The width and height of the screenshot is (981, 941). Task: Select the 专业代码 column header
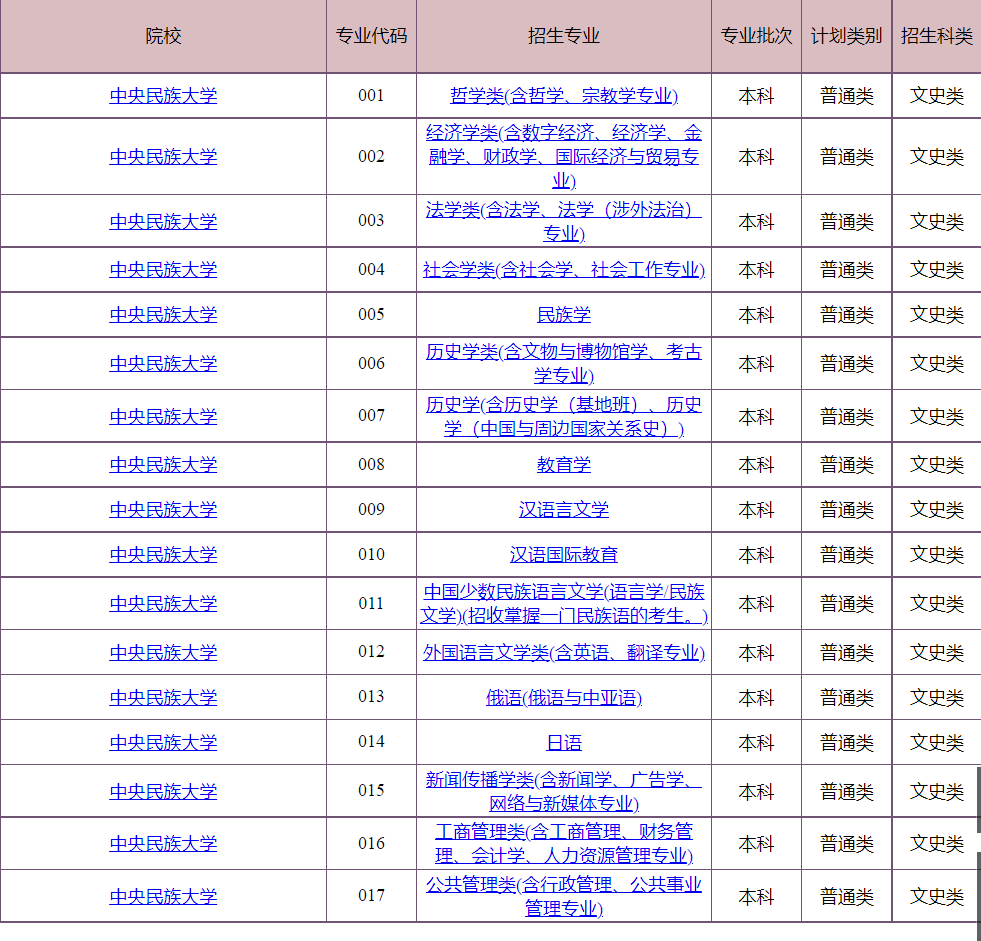pos(372,36)
